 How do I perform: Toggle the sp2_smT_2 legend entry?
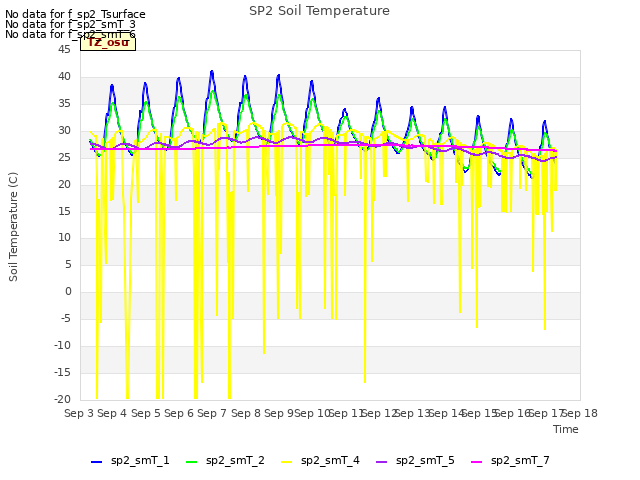coord(225,461)
